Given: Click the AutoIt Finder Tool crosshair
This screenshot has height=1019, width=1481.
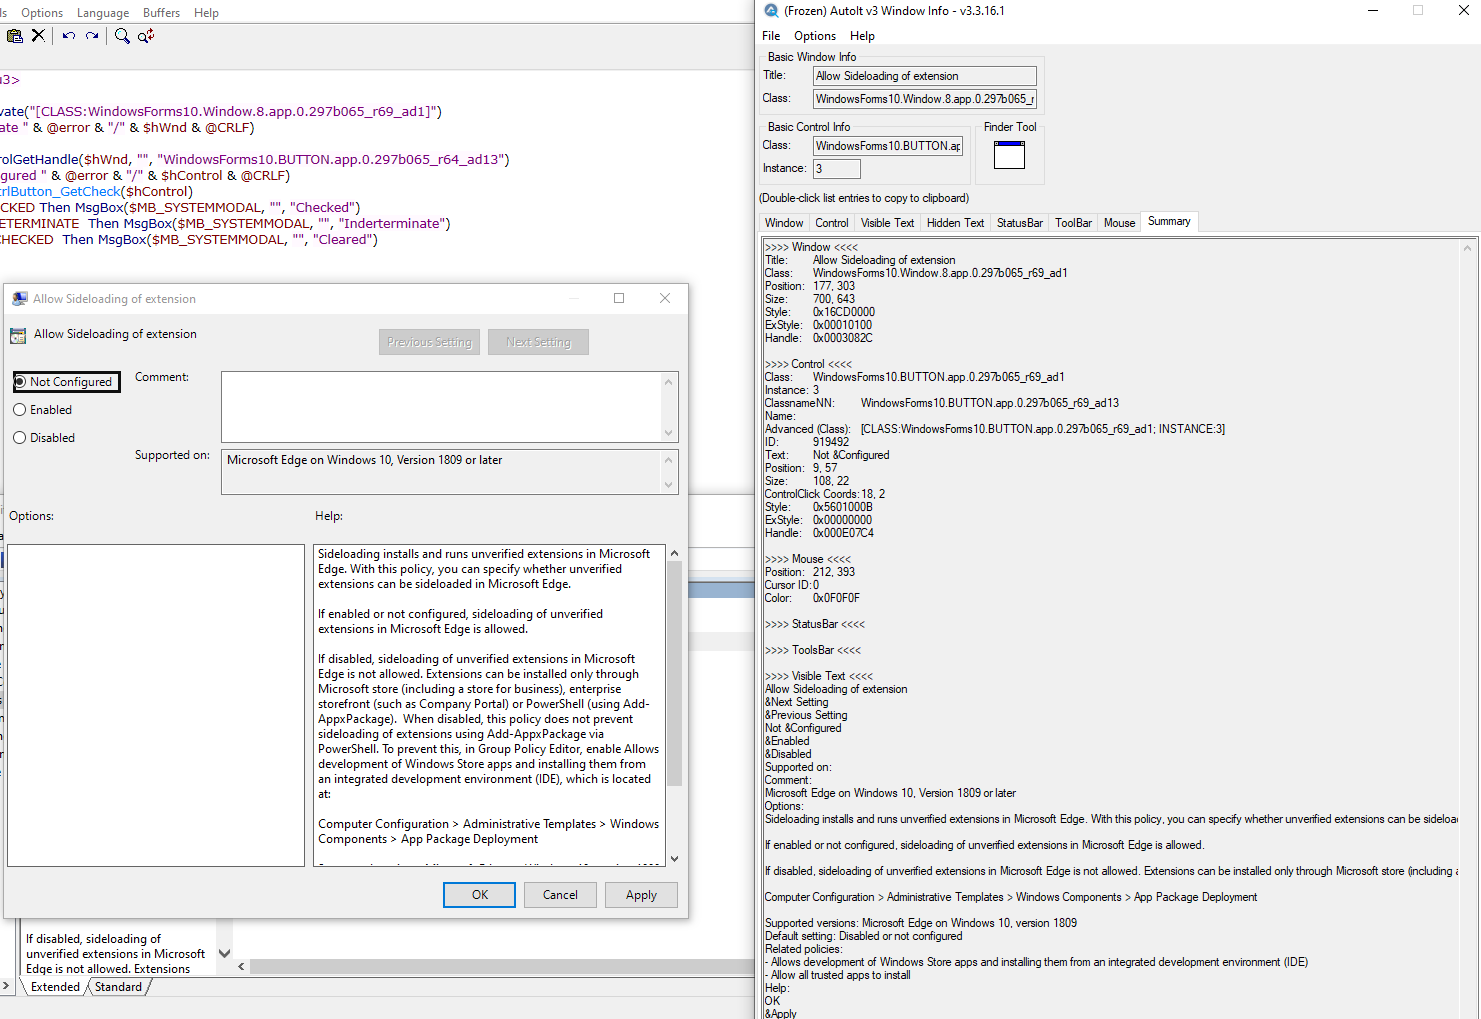Looking at the screenshot, I should tap(1009, 155).
